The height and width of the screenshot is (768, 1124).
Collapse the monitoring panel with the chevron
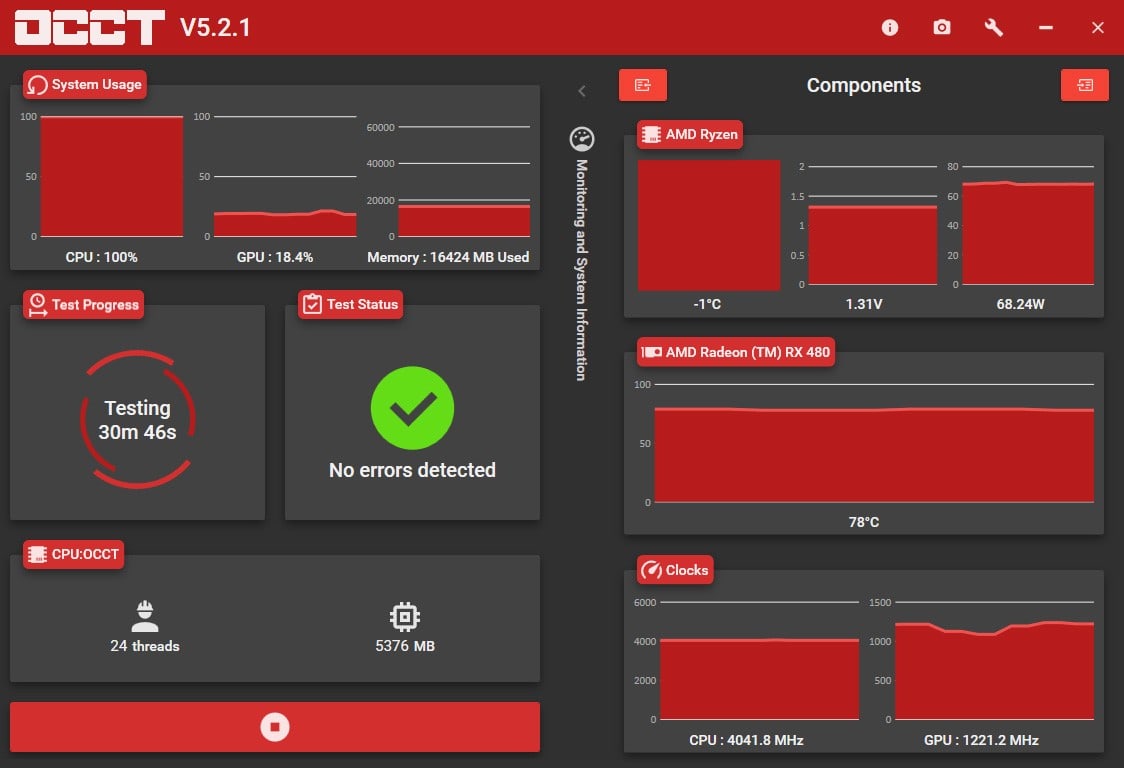coord(582,92)
